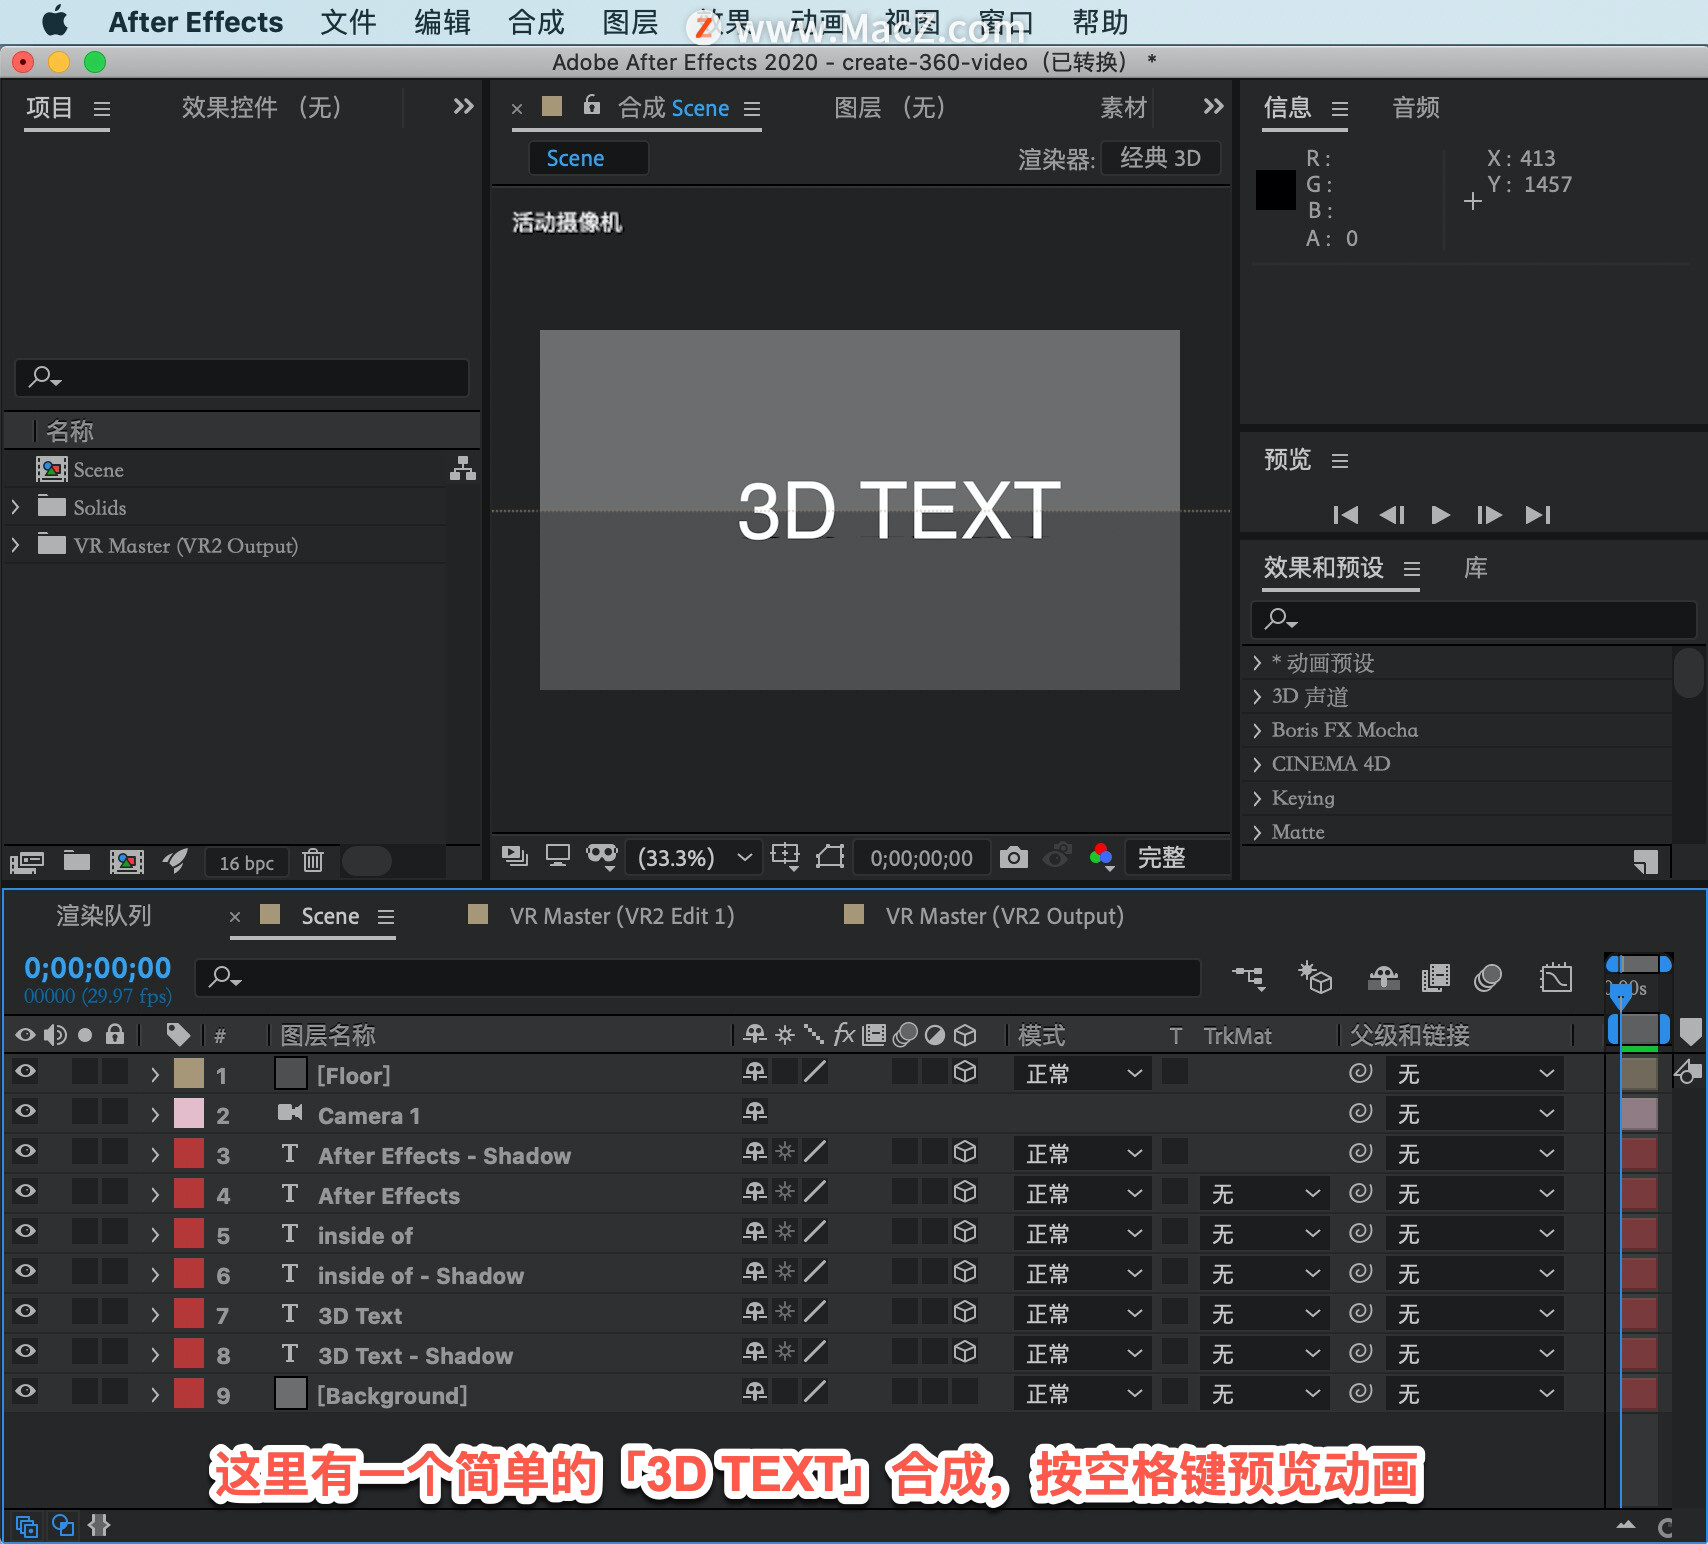Image resolution: width=1708 pixels, height=1544 pixels.
Task: Click the label color swatch of Floor layer
Action: [x=189, y=1073]
